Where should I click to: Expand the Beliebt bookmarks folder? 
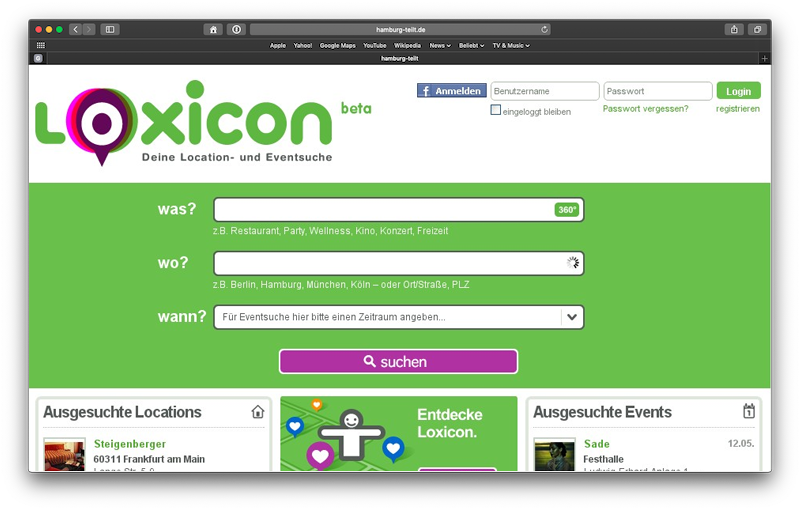click(471, 45)
